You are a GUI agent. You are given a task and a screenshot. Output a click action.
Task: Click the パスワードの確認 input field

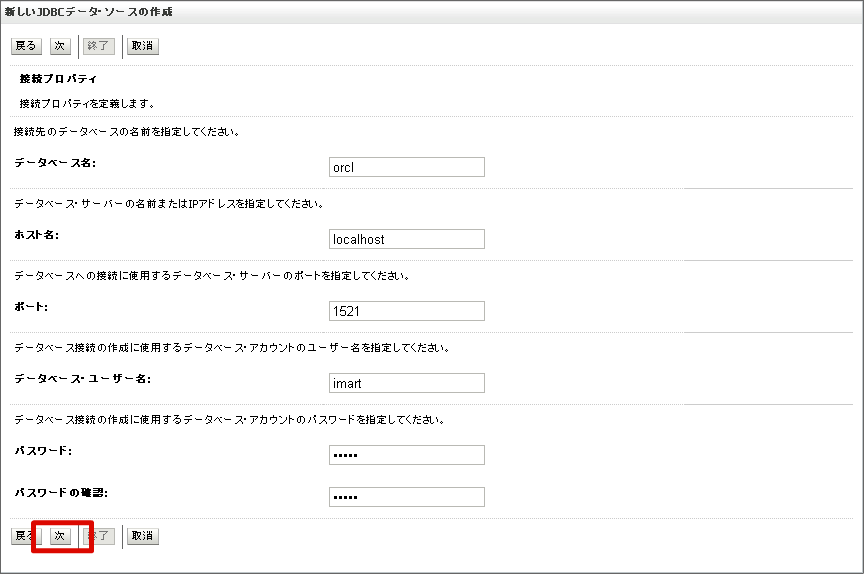pyautogui.click(x=406, y=497)
